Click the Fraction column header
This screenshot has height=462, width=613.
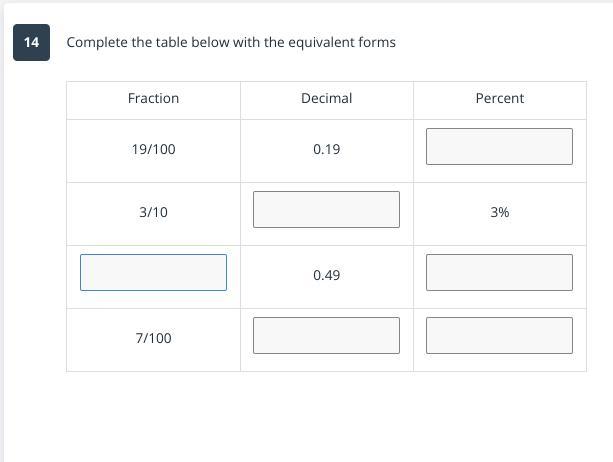click(153, 98)
